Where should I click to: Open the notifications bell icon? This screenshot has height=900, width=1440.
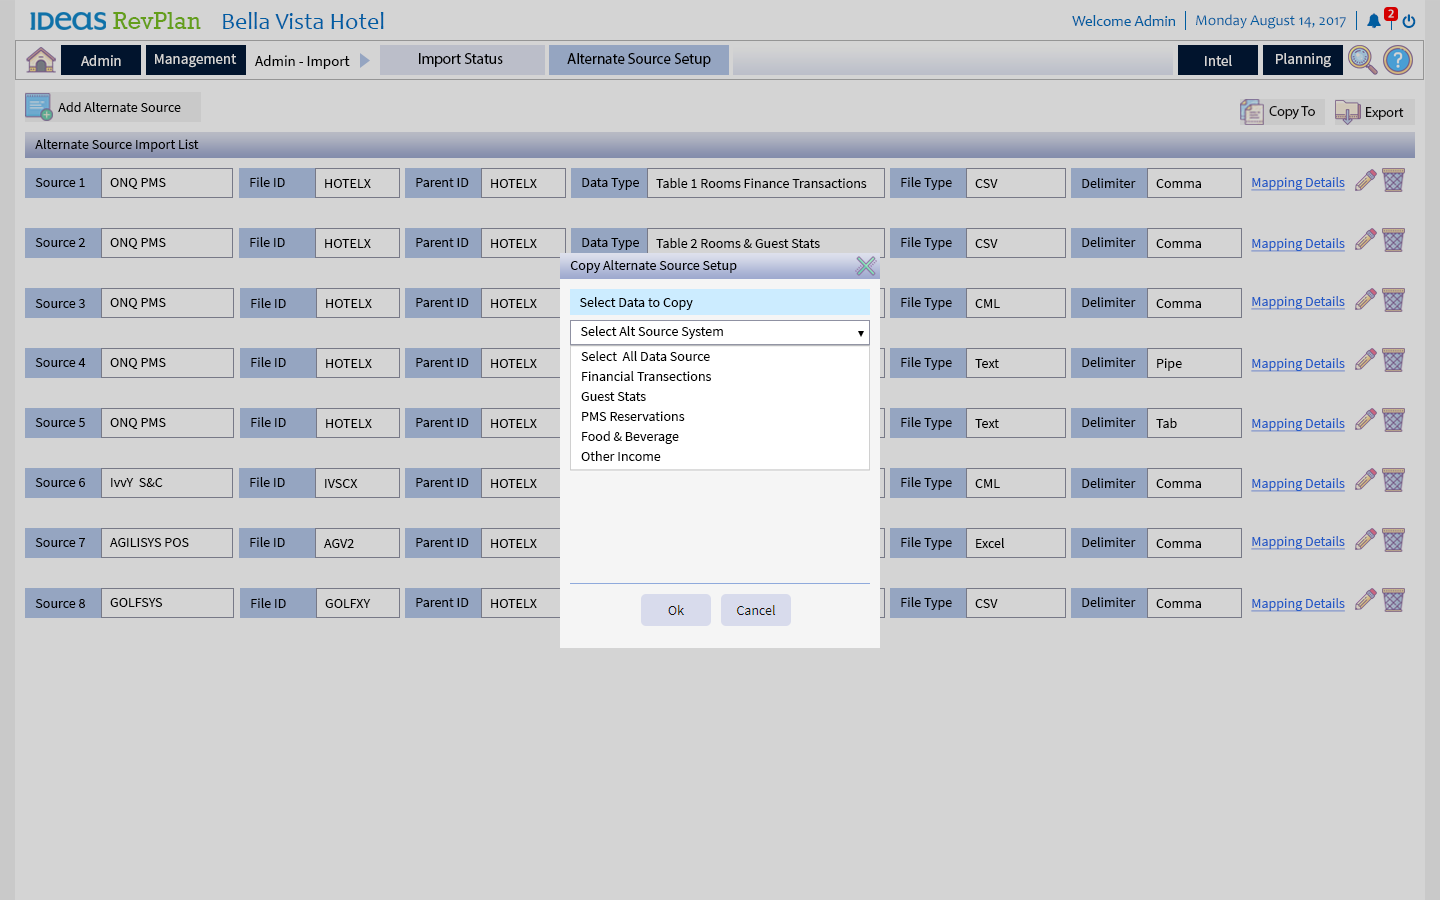(x=1374, y=21)
